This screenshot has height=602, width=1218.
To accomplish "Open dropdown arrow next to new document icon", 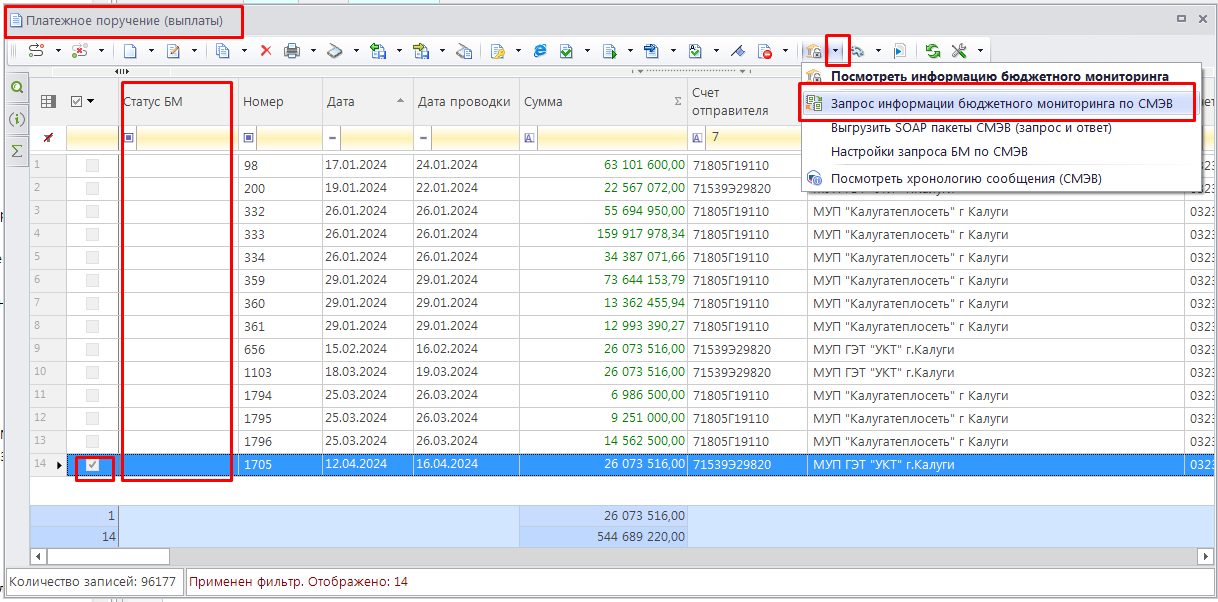I will (x=151, y=50).
